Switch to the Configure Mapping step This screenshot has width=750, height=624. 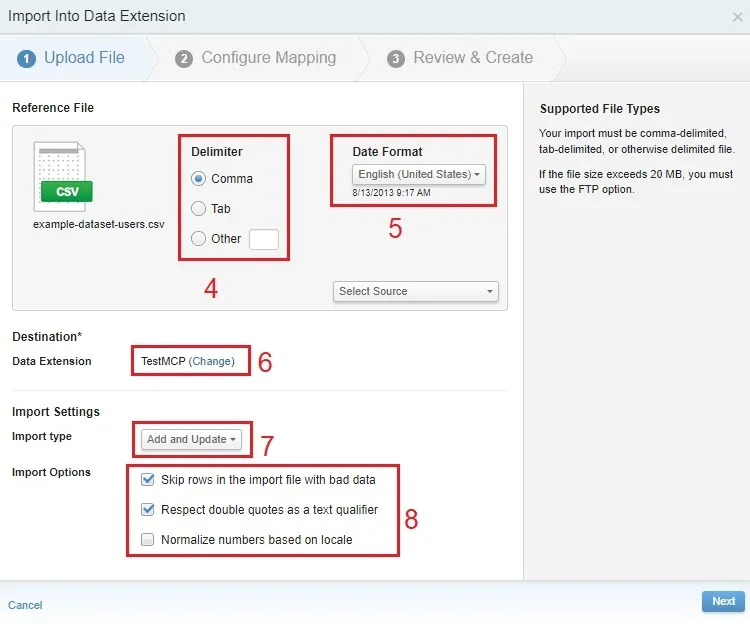click(268, 58)
